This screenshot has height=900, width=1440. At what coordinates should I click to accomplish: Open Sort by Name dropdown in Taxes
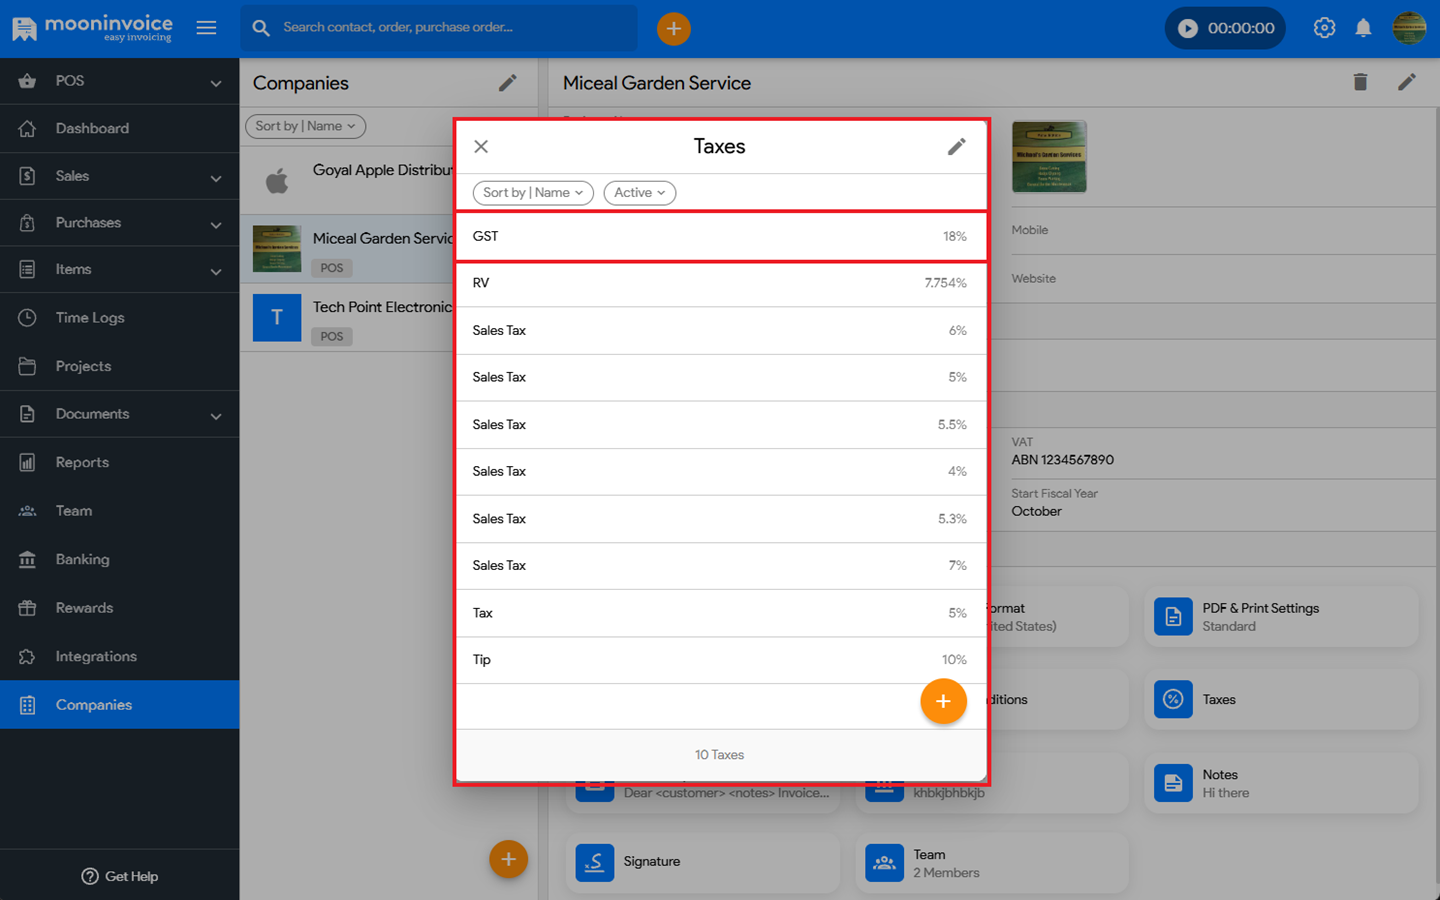click(x=532, y=193)
